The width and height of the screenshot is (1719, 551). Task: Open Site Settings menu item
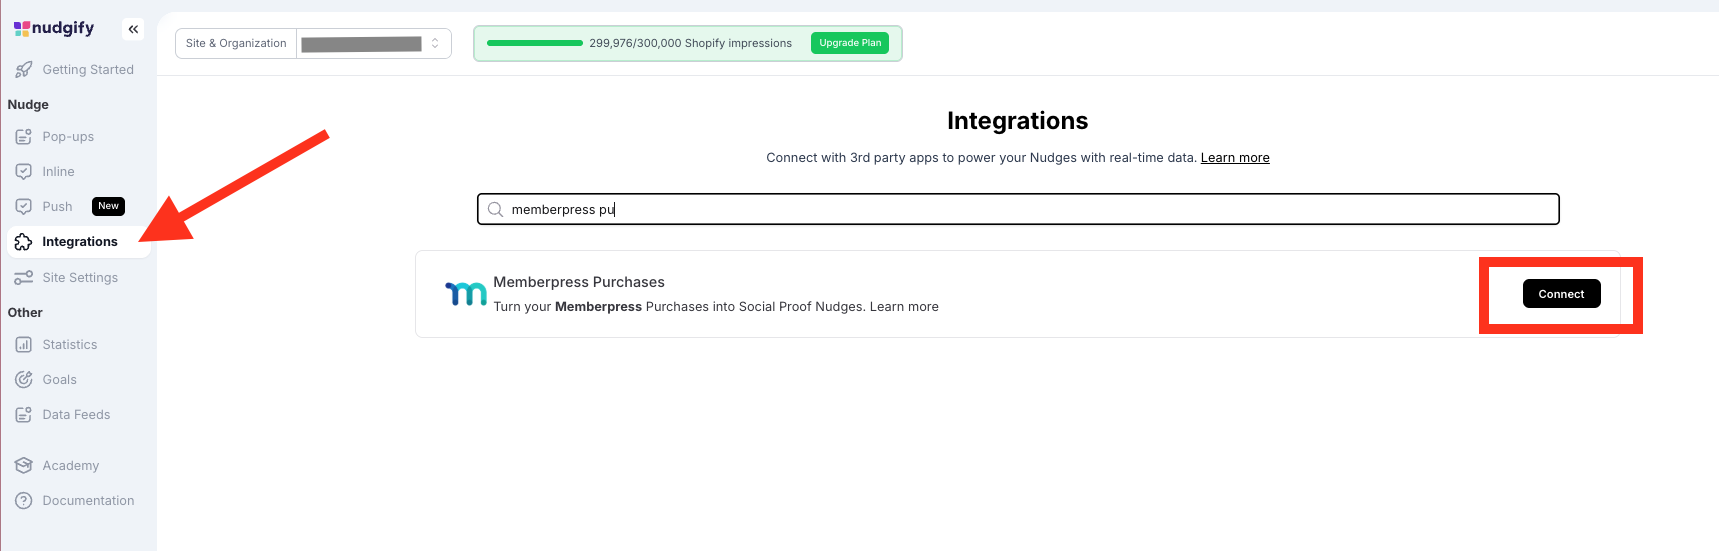80,278
